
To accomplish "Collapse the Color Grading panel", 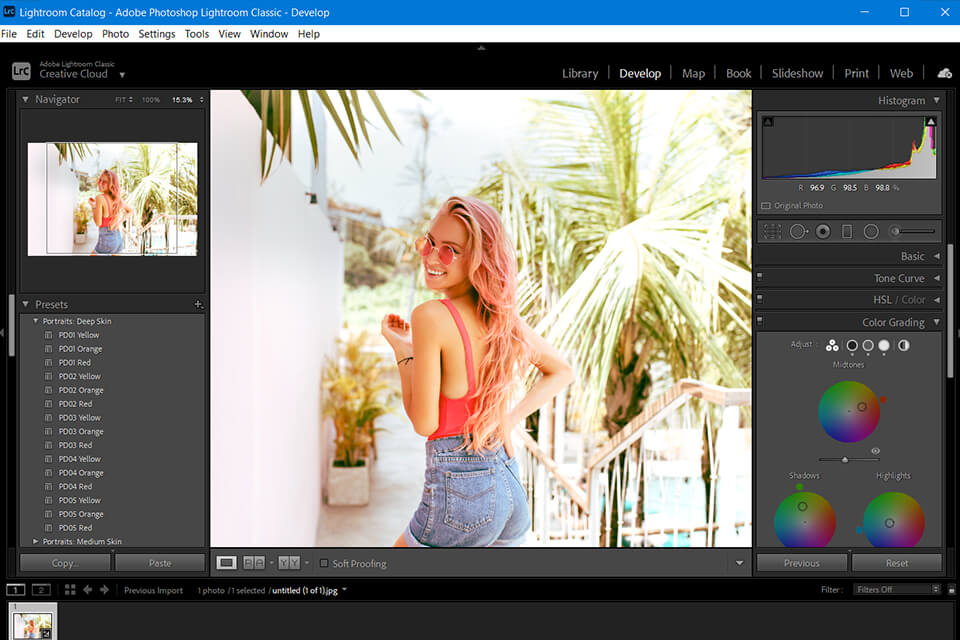I will [x=936, y=322].
